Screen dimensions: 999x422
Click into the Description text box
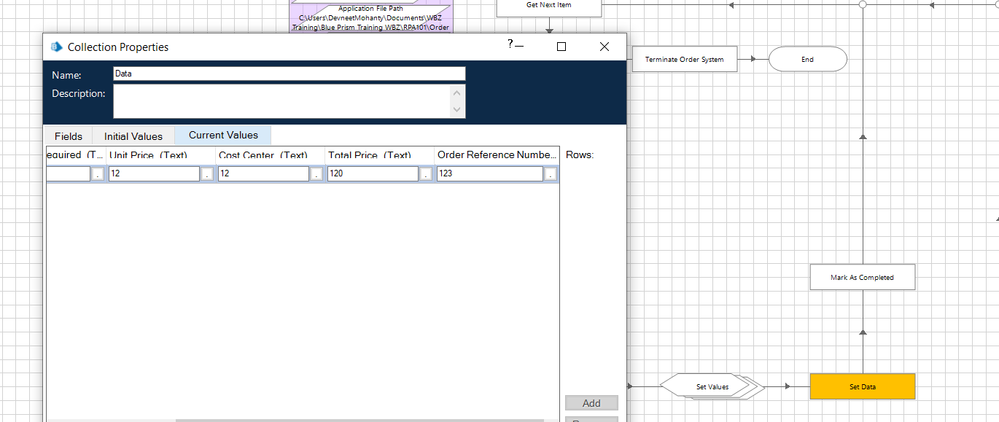pyautogui.click(x=282, y=101)
